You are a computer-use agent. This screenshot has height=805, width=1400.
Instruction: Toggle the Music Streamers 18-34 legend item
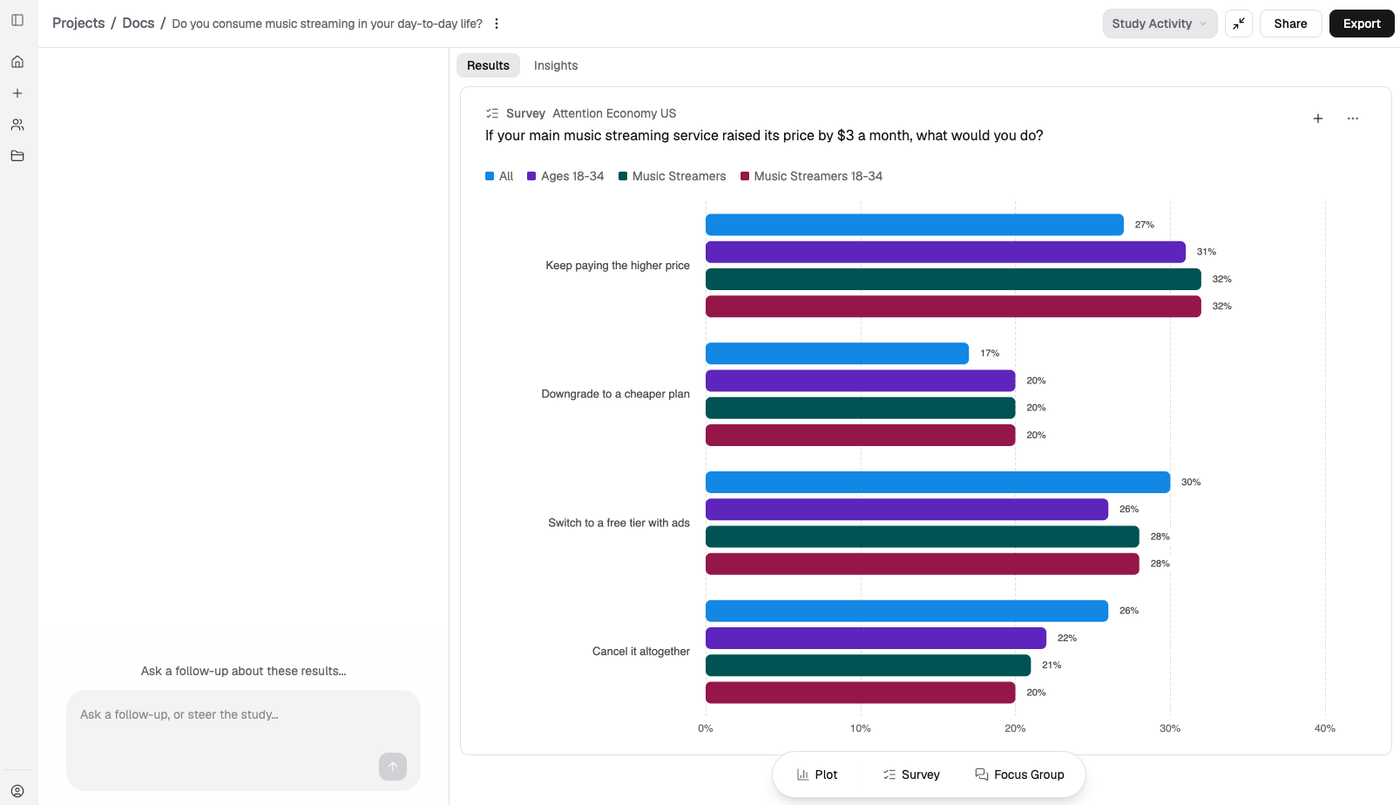pos(811,176)
